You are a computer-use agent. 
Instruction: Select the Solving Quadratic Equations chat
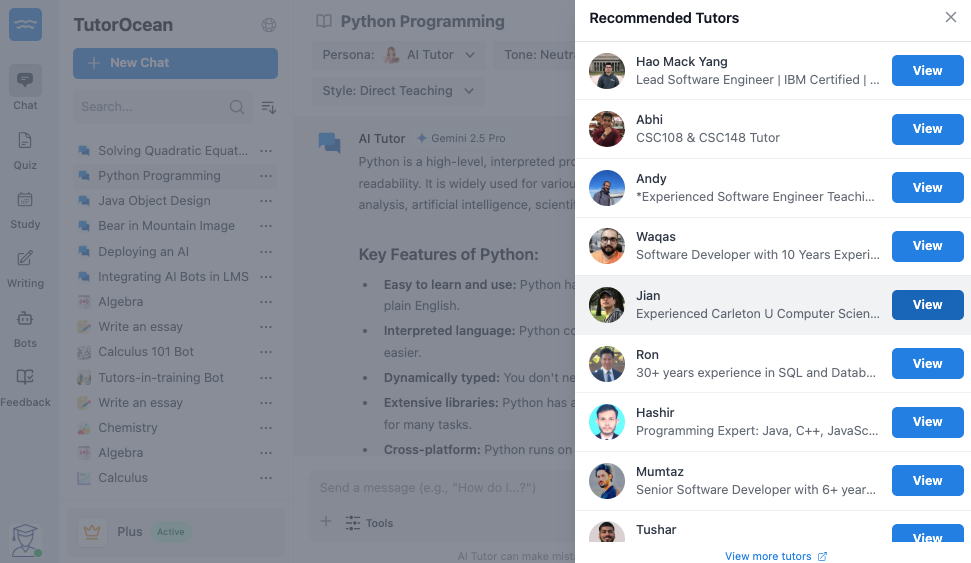[172, 151]
